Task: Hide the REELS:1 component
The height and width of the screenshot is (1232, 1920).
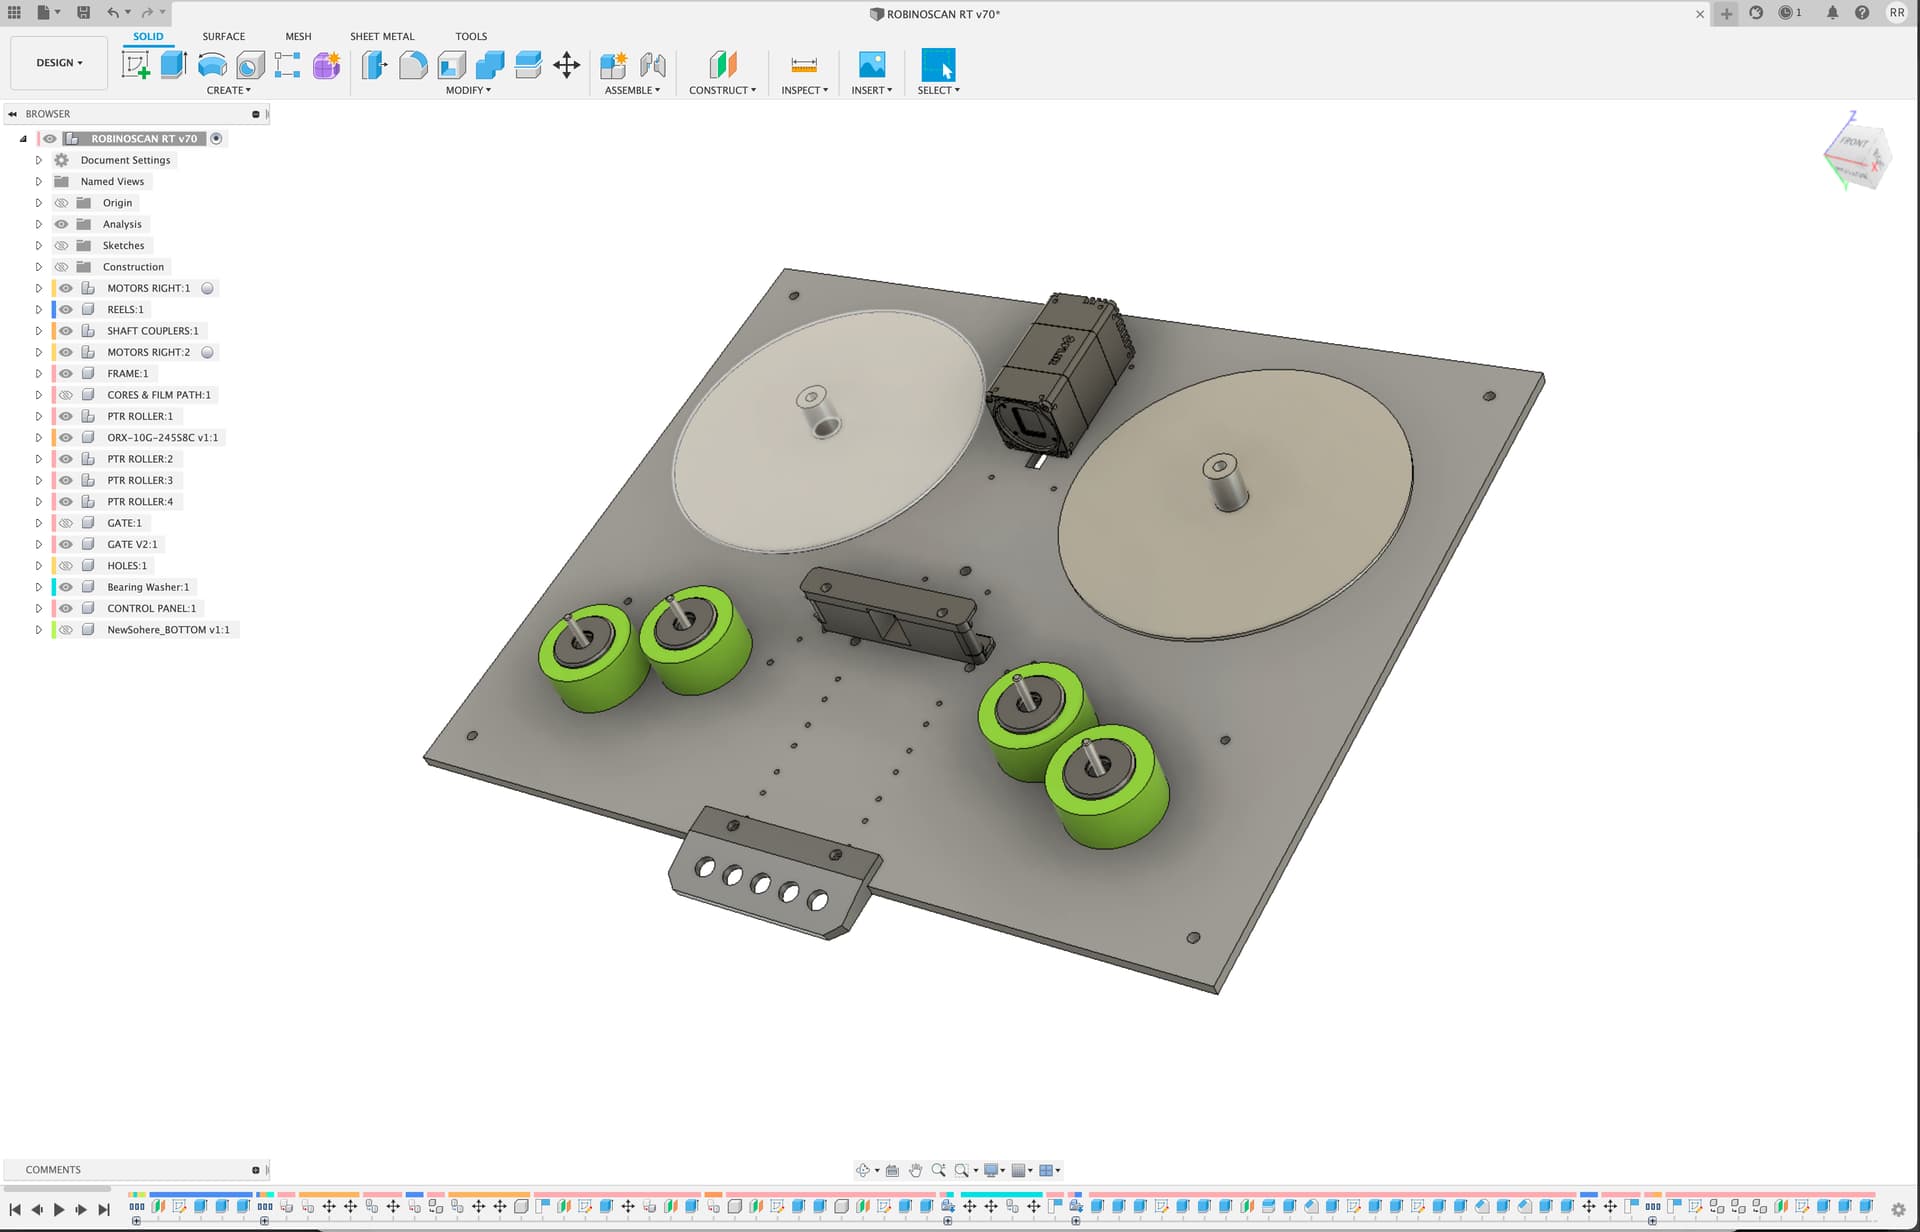Action: coord(66,309)
